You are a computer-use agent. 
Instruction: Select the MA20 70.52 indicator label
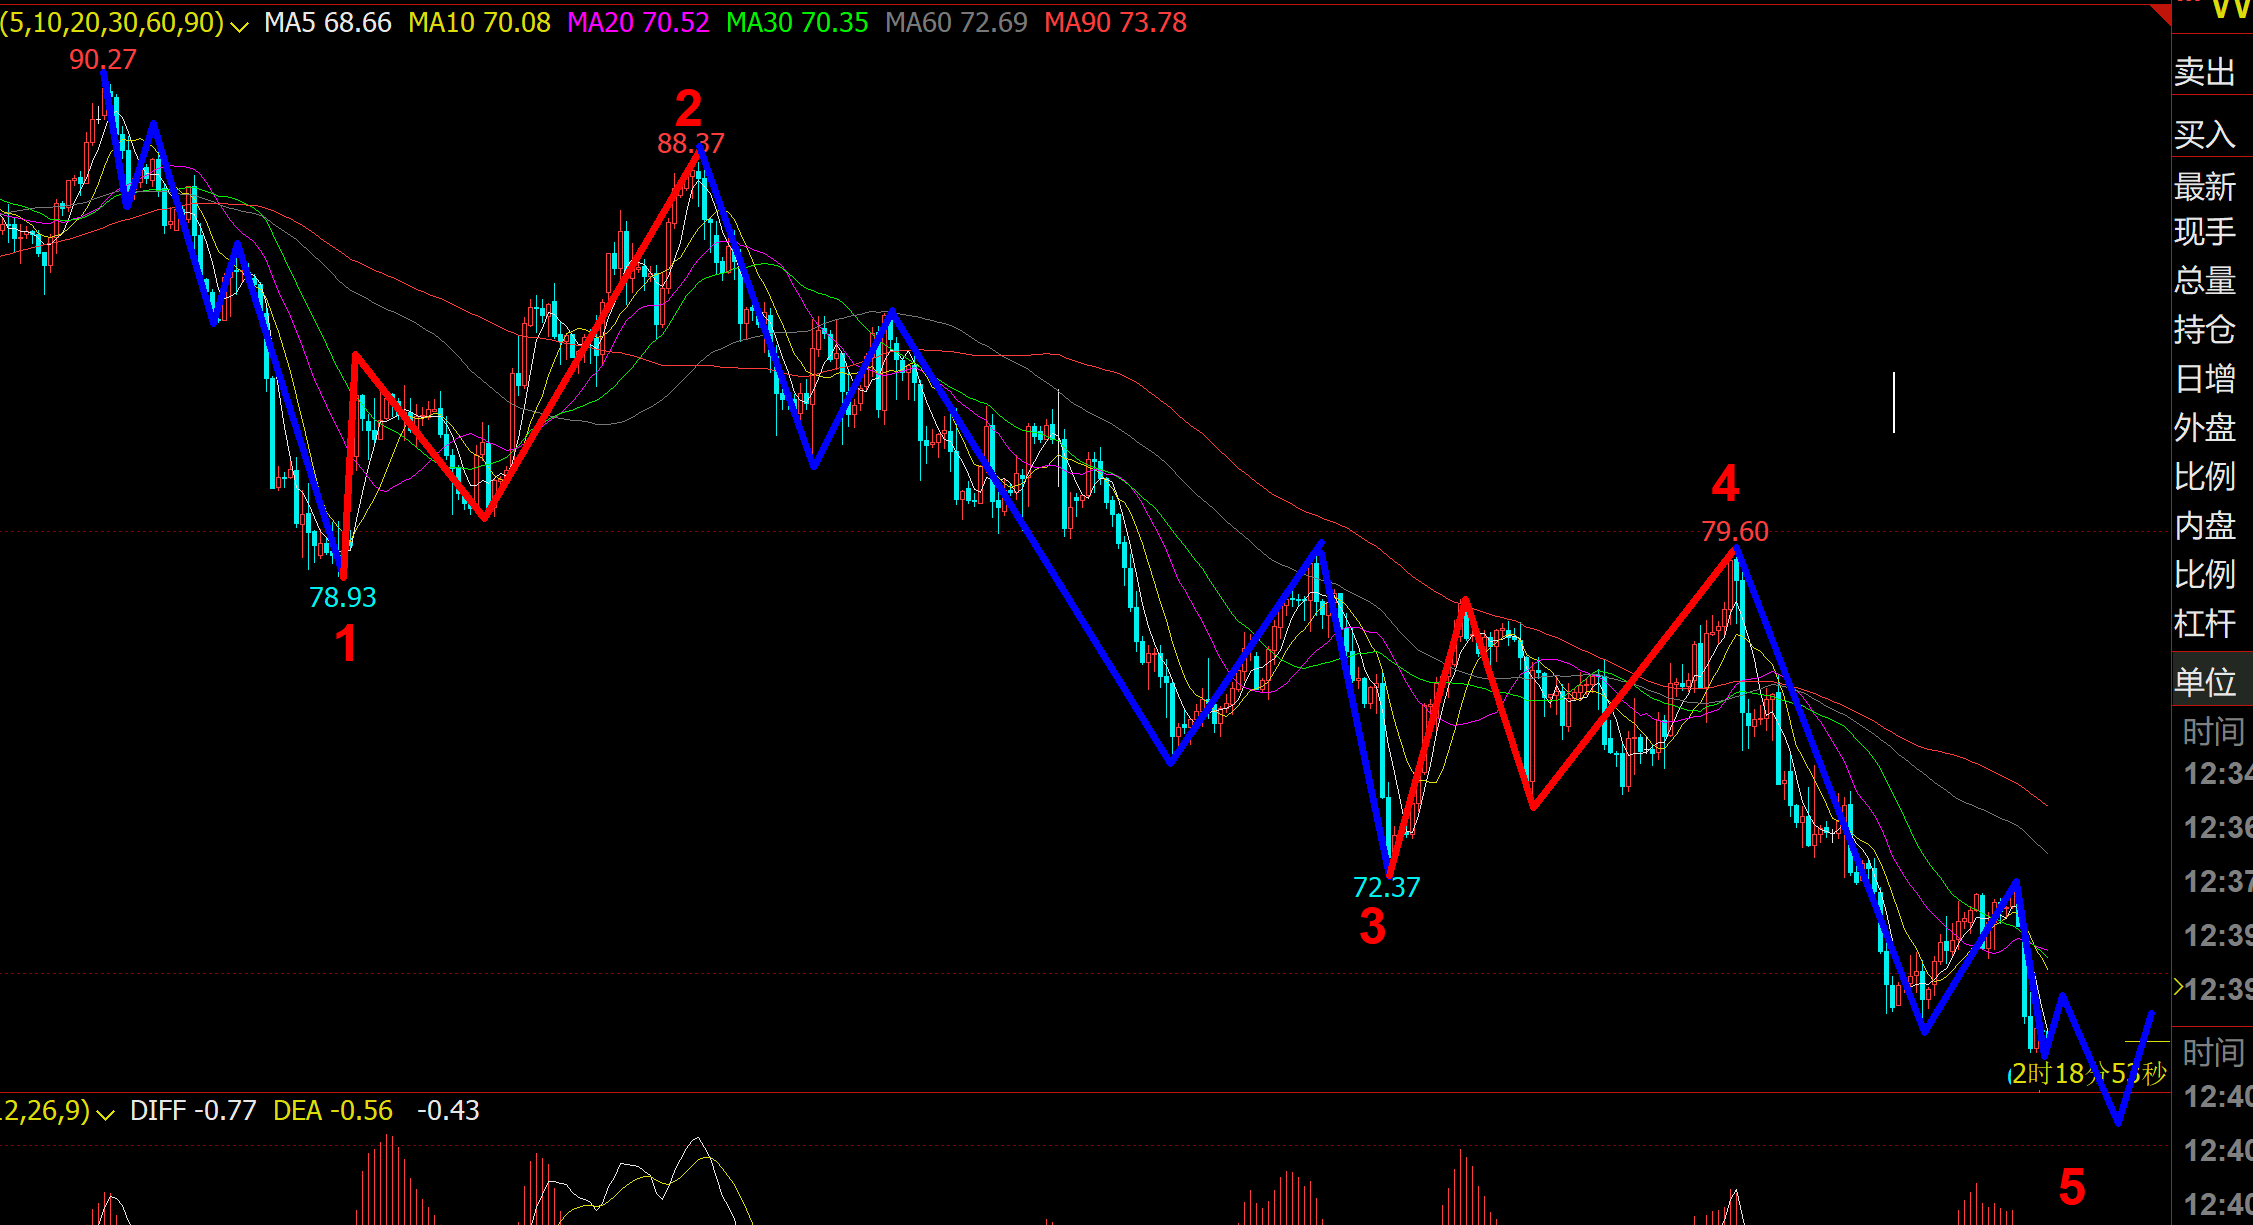coord(638,23)
